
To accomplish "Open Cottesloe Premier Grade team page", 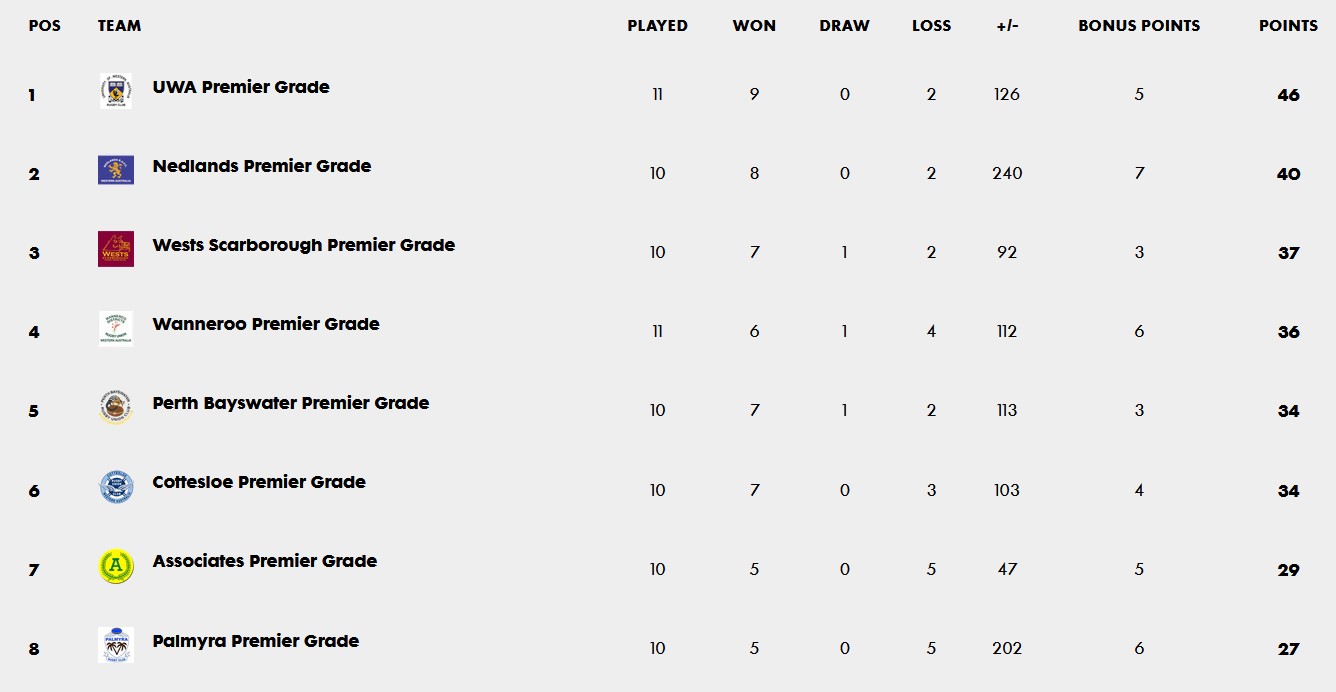I will click(x=259, y=482).
